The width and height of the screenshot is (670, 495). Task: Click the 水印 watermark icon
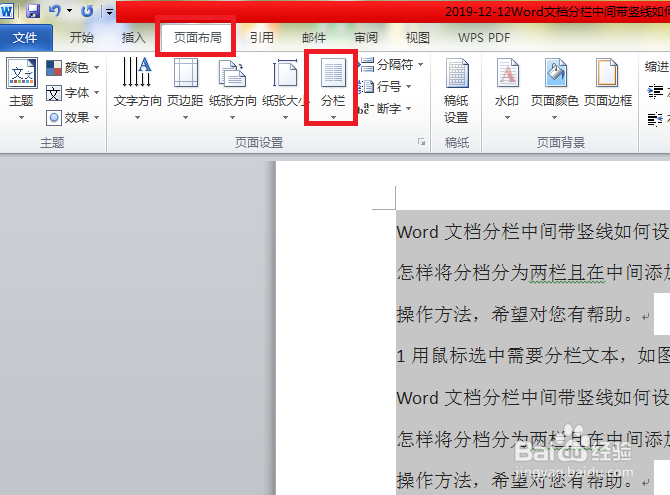pos(507,73)
